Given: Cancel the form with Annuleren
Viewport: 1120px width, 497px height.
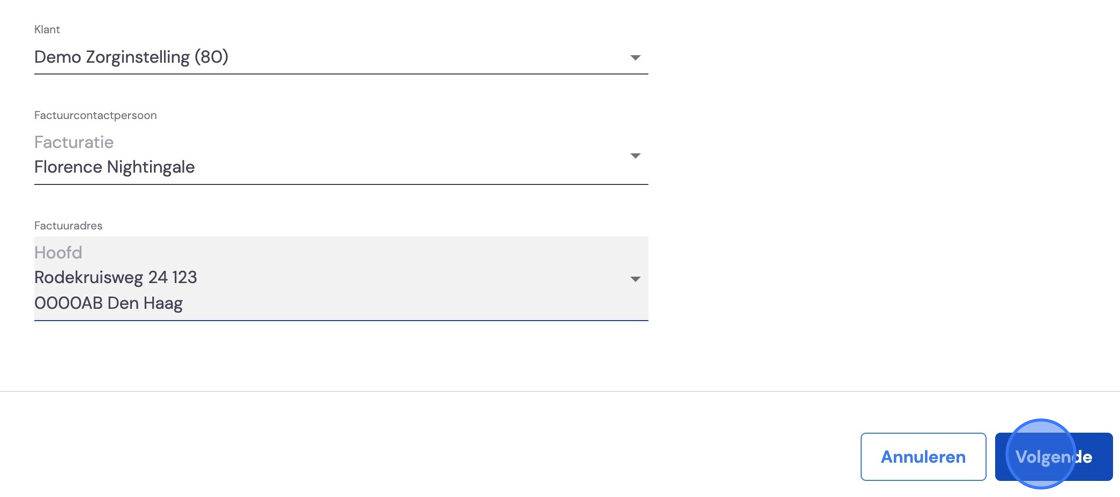Looking at the screenshot, I should (923, 457).
